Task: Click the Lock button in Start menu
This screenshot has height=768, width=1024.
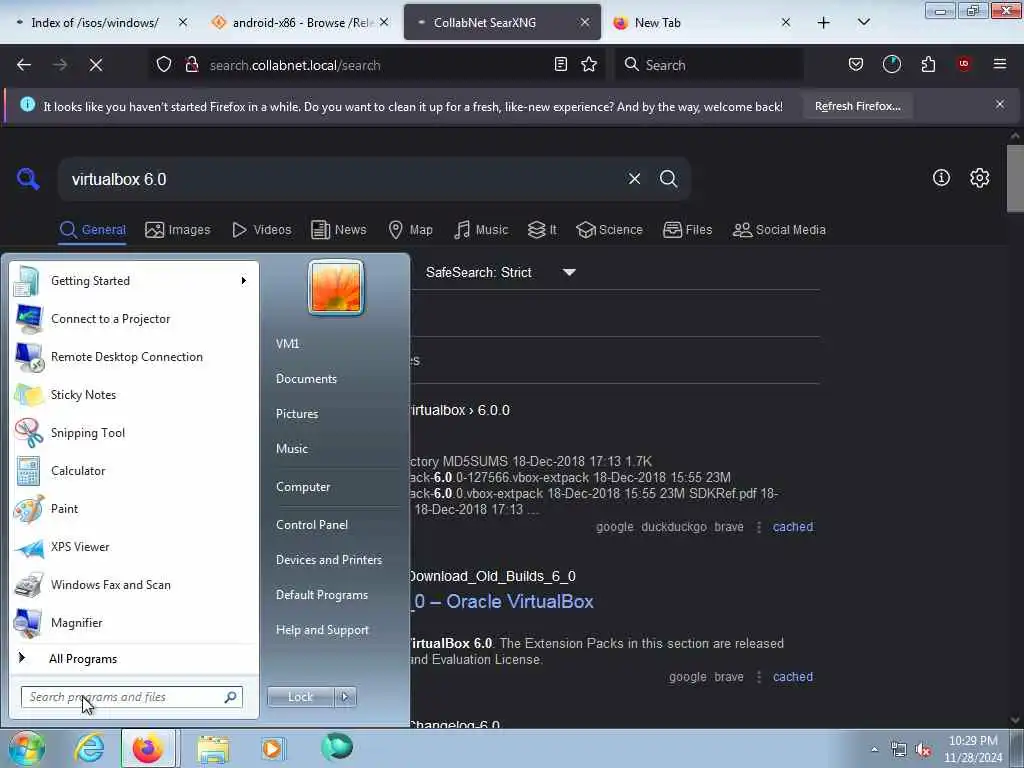Action: pyautogui.click(x=300, y=697)
